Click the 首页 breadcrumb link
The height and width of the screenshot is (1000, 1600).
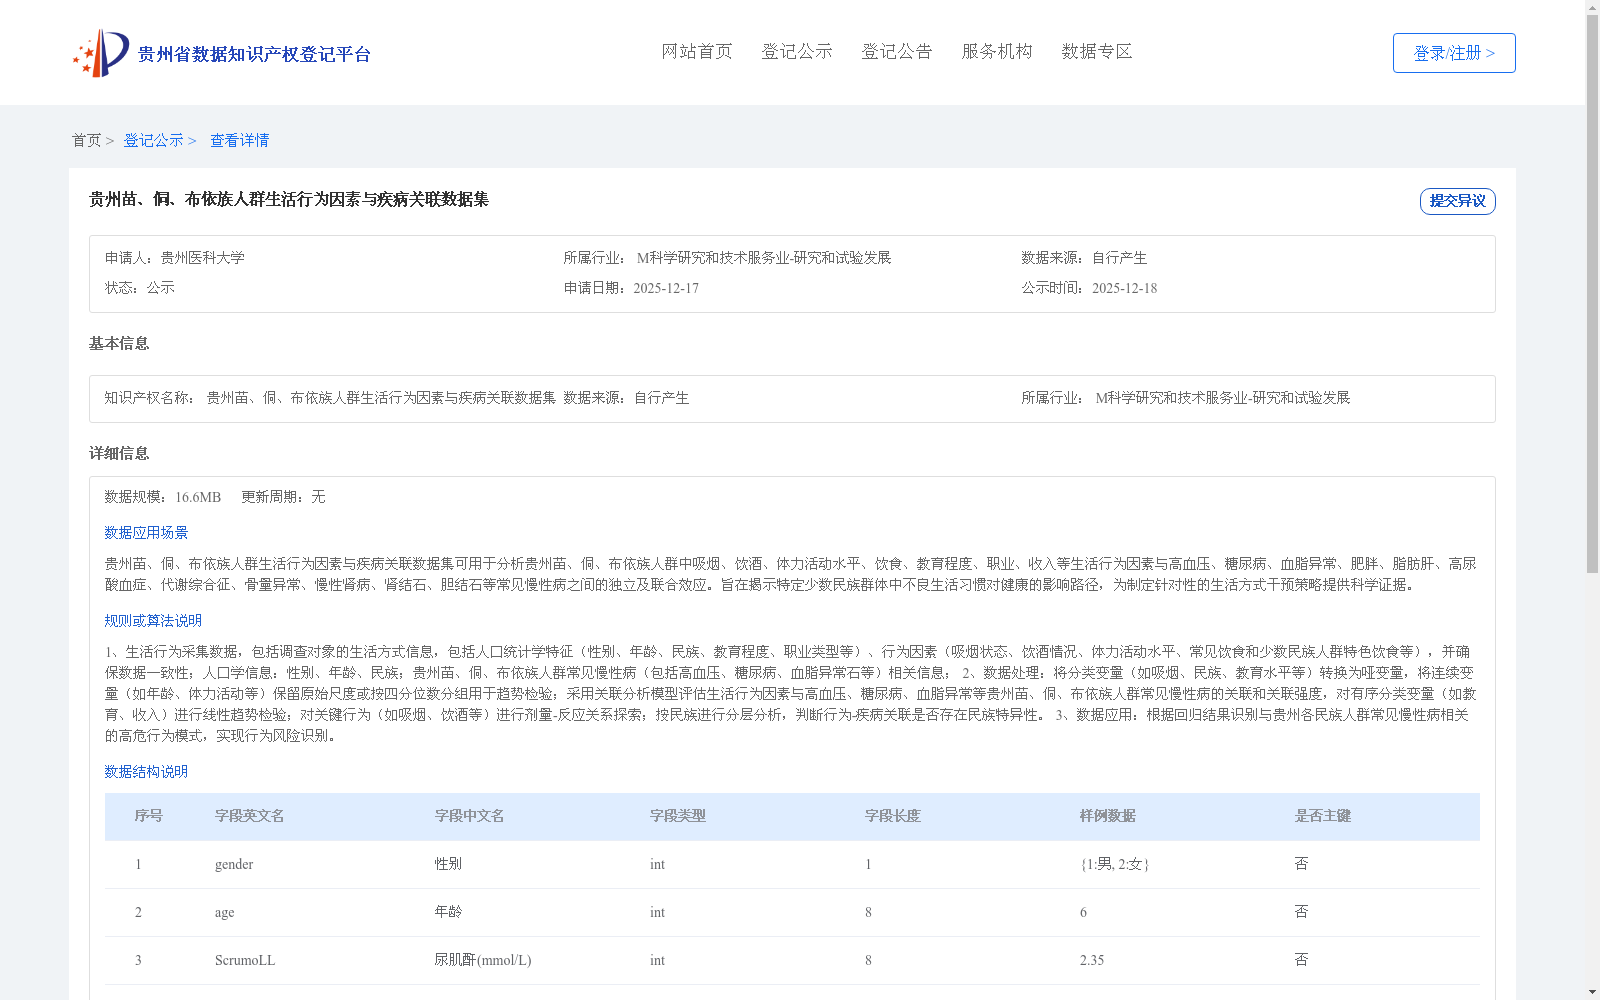click(x=86, y=140)
